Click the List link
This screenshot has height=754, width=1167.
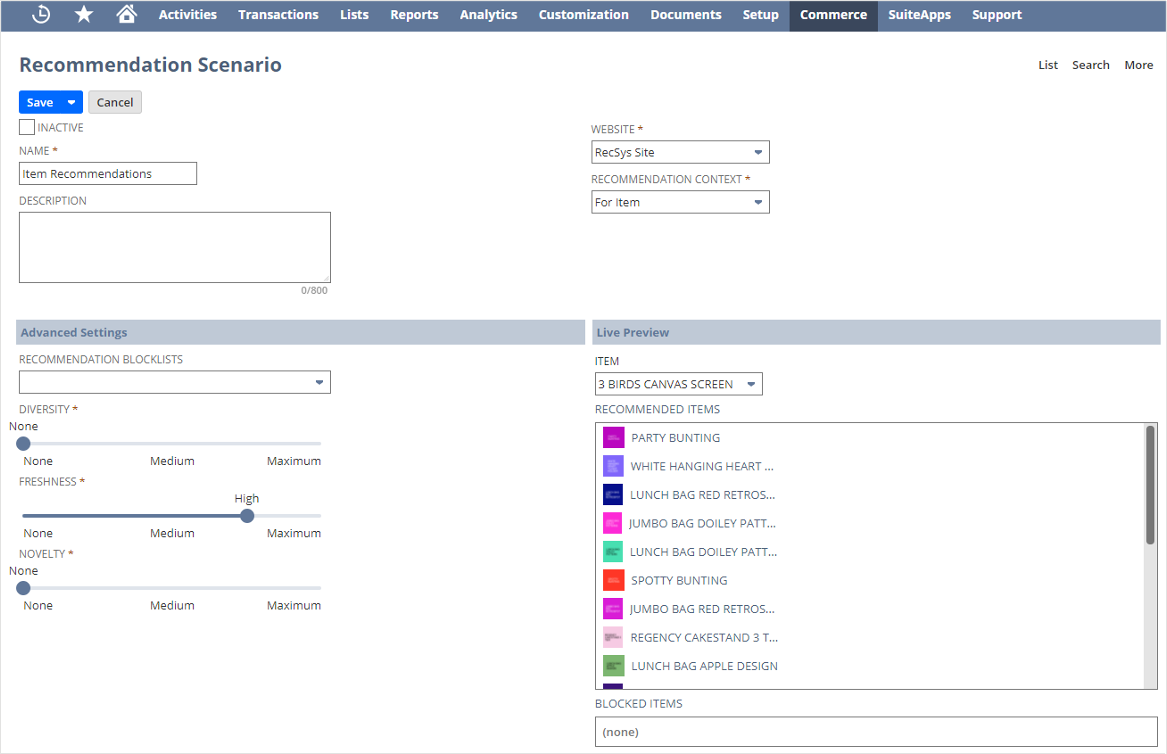[1048, 66]
